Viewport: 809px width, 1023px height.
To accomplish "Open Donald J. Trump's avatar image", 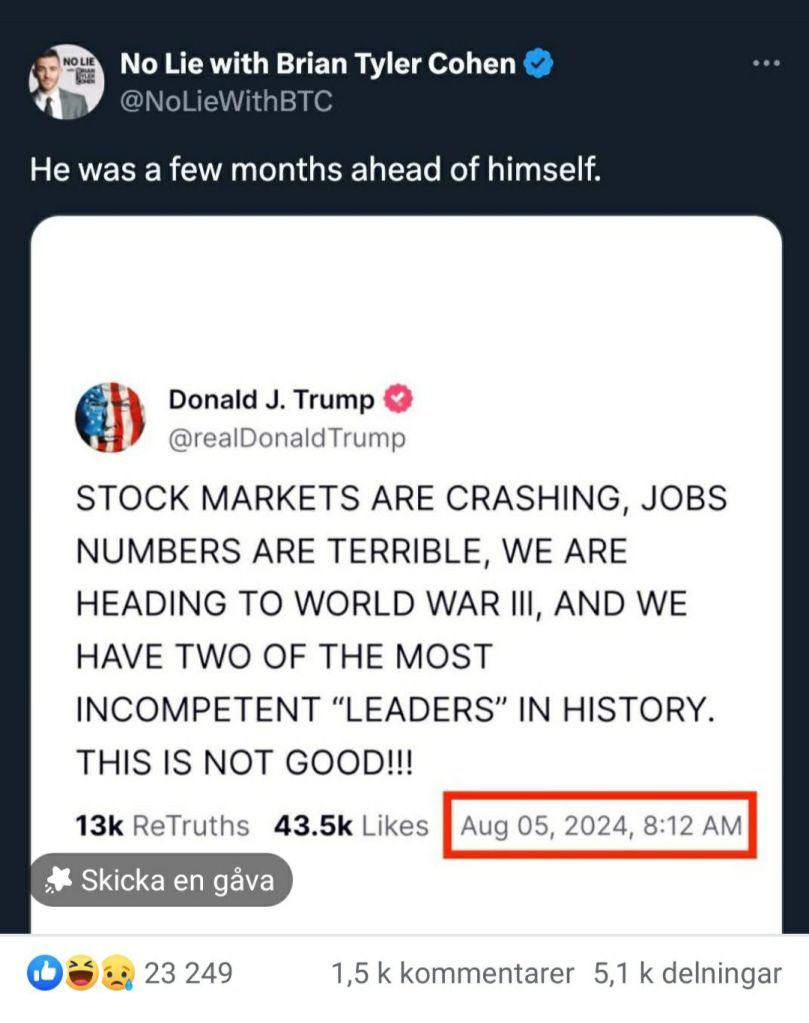I will [110, 417].
